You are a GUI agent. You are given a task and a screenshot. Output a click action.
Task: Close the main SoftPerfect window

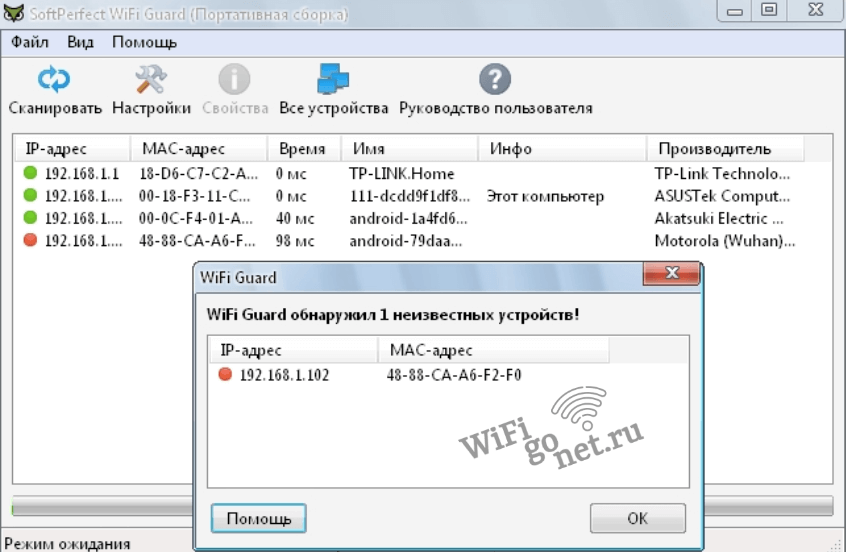pyautogui.click(x=816, y=11)
